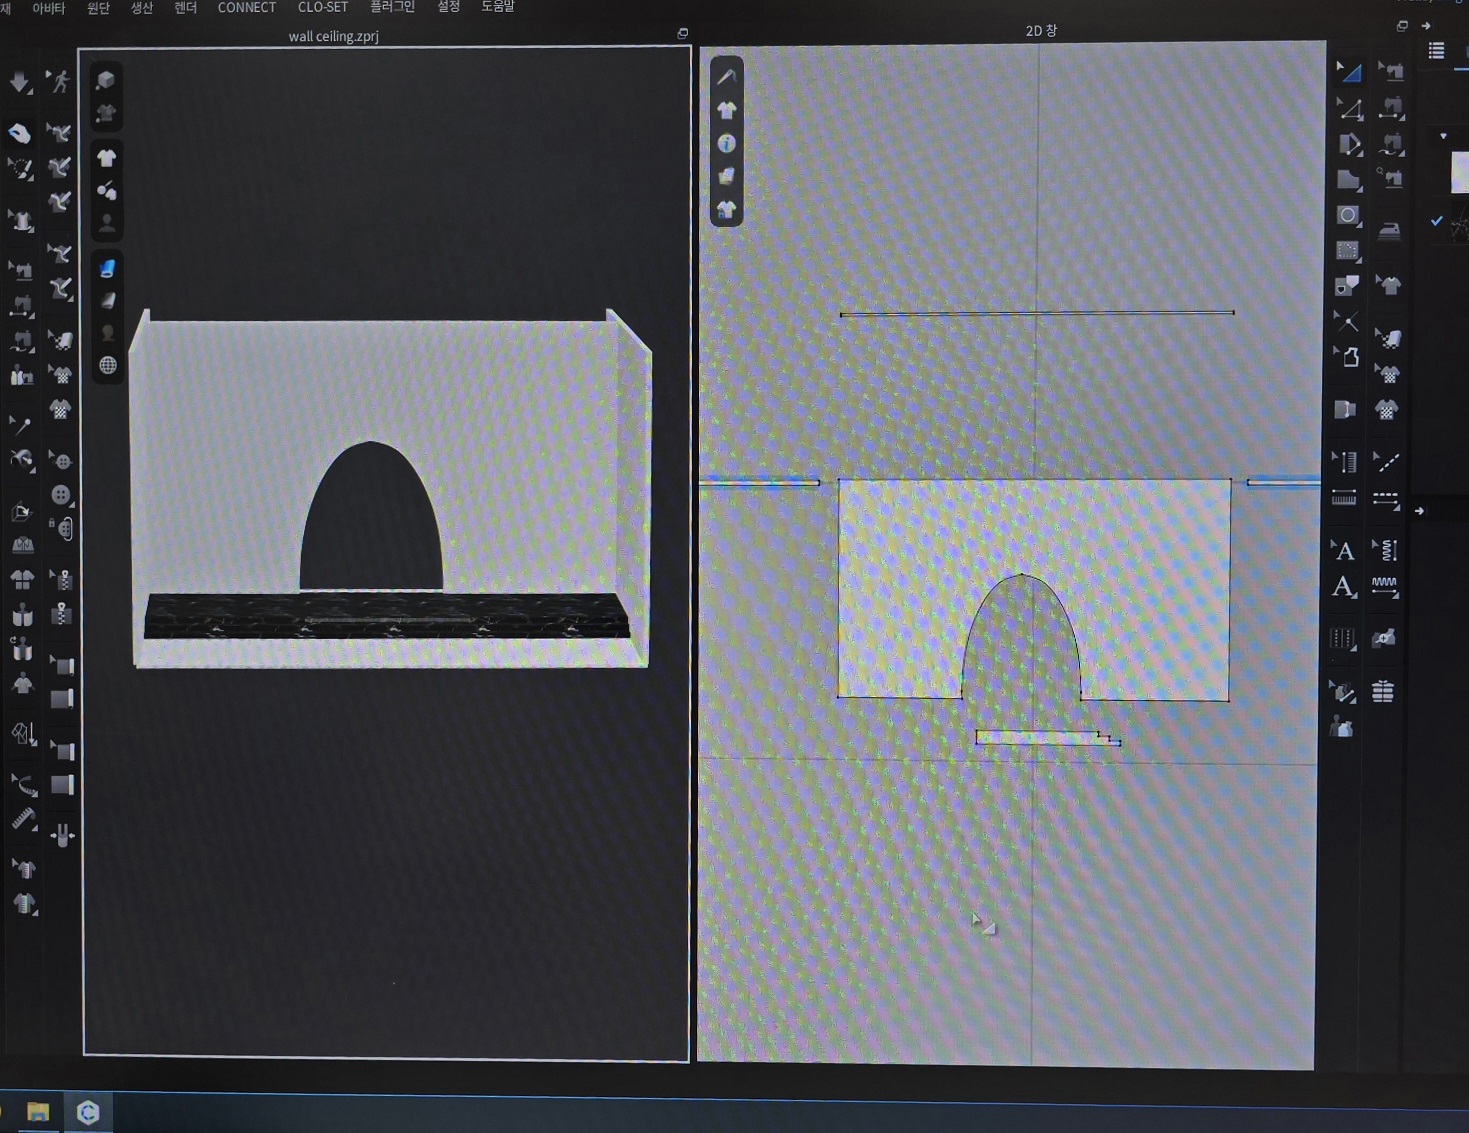Select the Button tool
This screenshot has width=1469, height=1133.
[x=61, y=495]
